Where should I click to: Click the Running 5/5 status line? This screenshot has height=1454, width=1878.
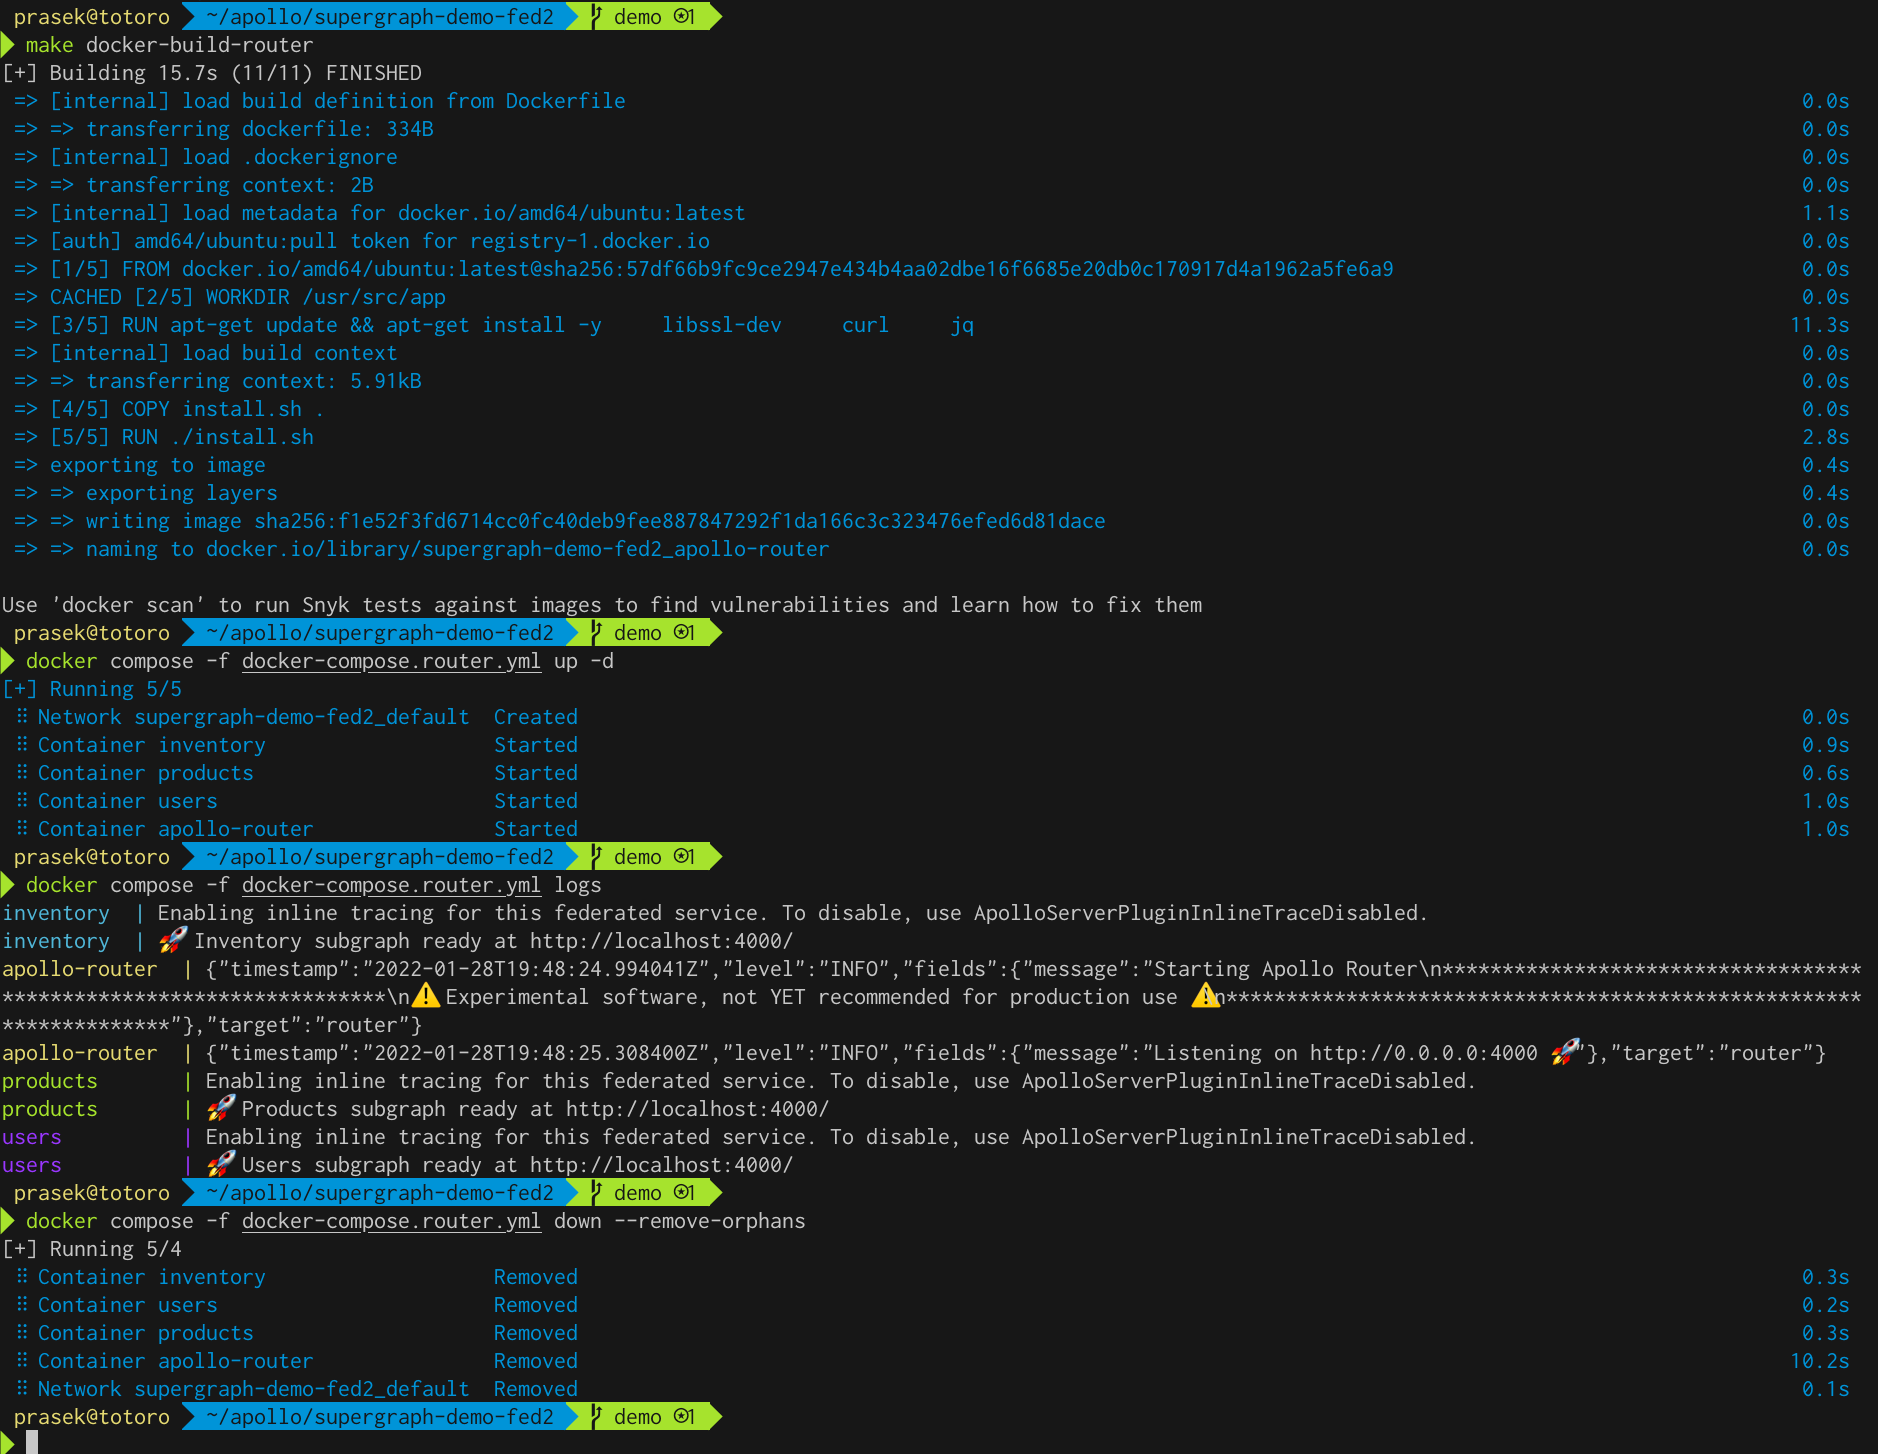92,689
